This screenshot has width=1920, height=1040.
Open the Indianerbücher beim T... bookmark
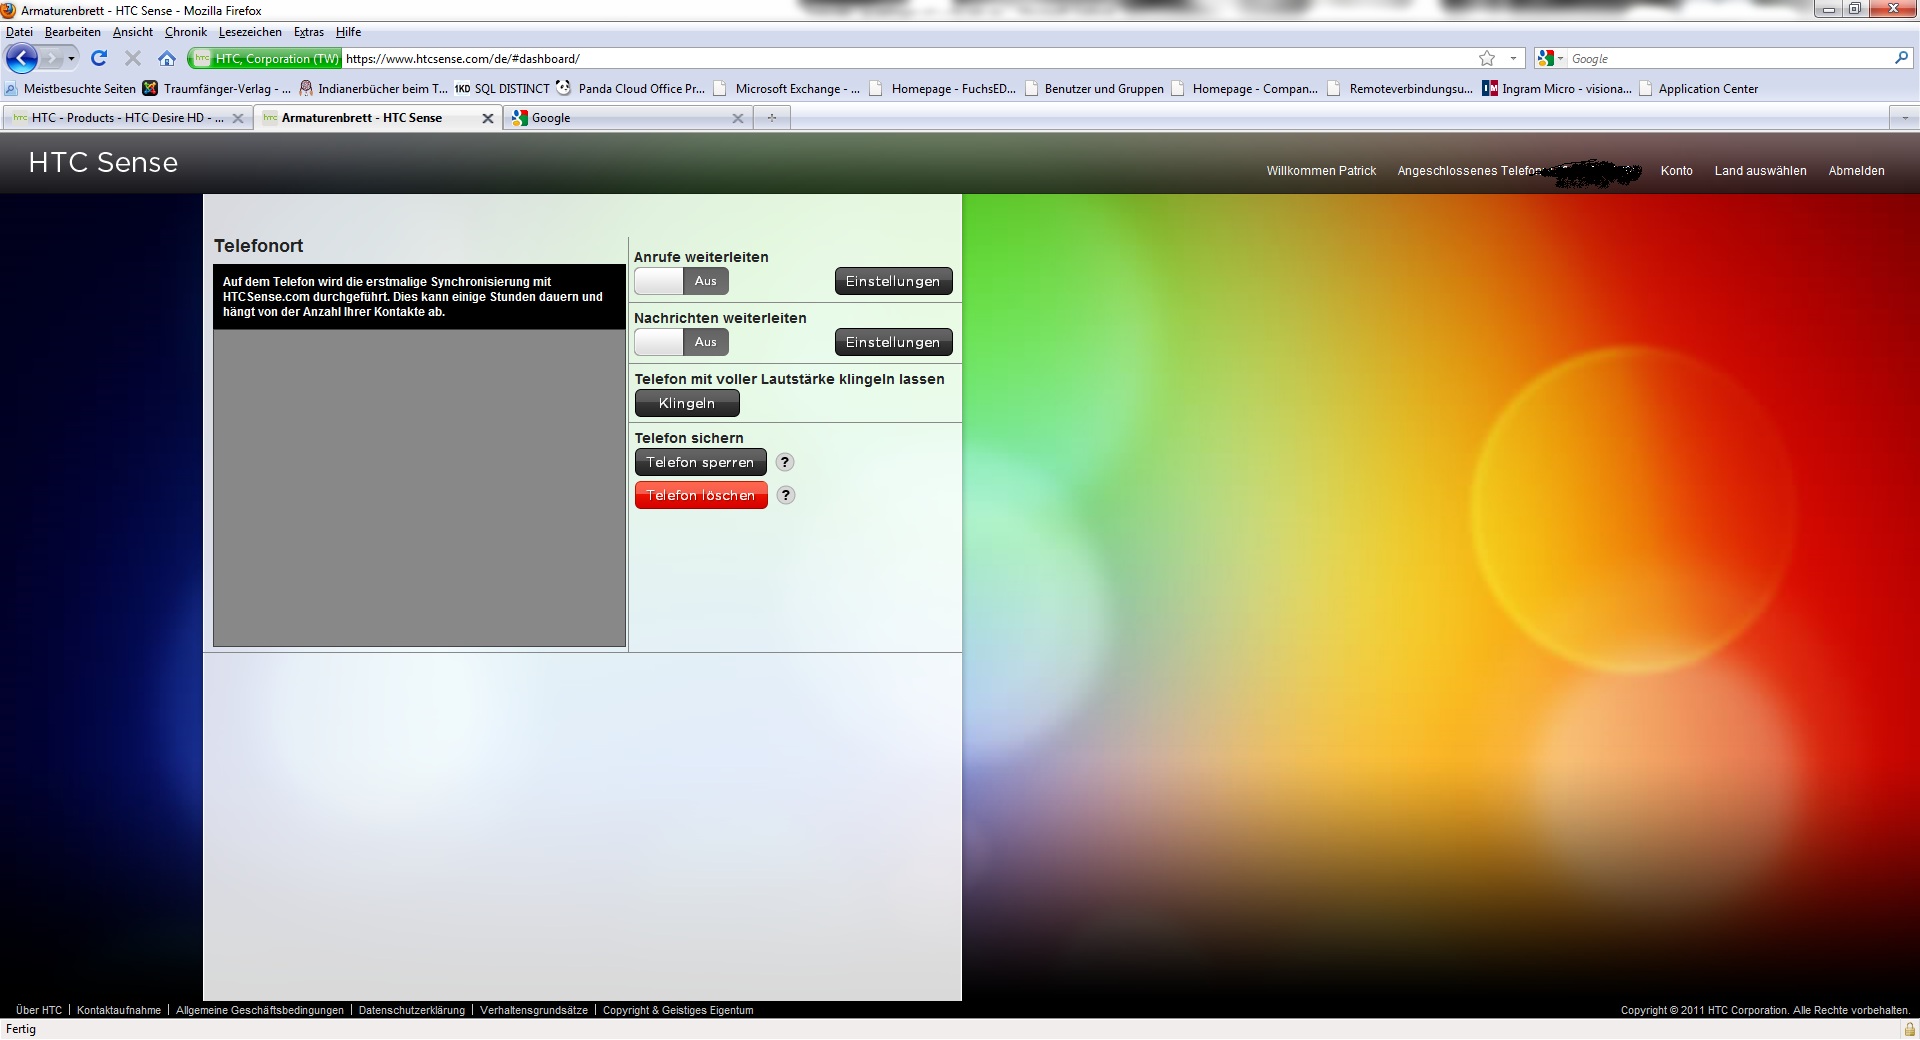tap(373, 89)
